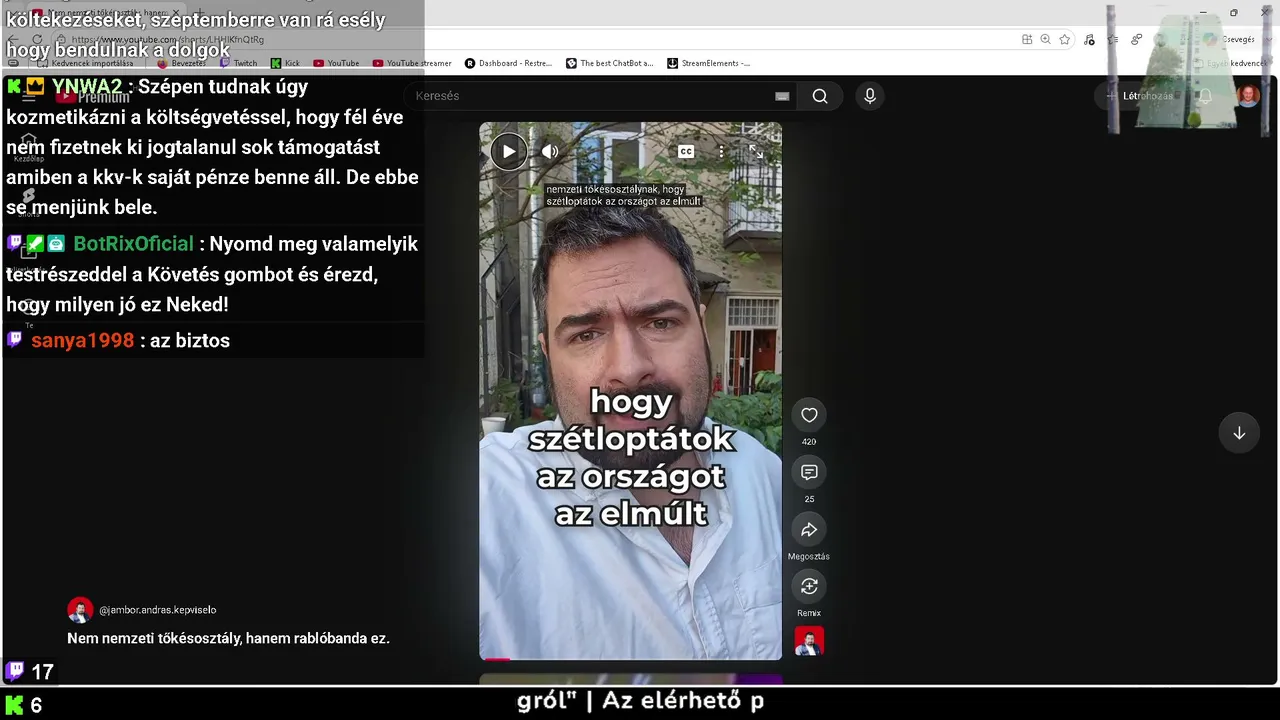Image resolution: width=1280 pixels, height=720 pixels.
Task: Open the comments with 25 replies
Action: 809,472
